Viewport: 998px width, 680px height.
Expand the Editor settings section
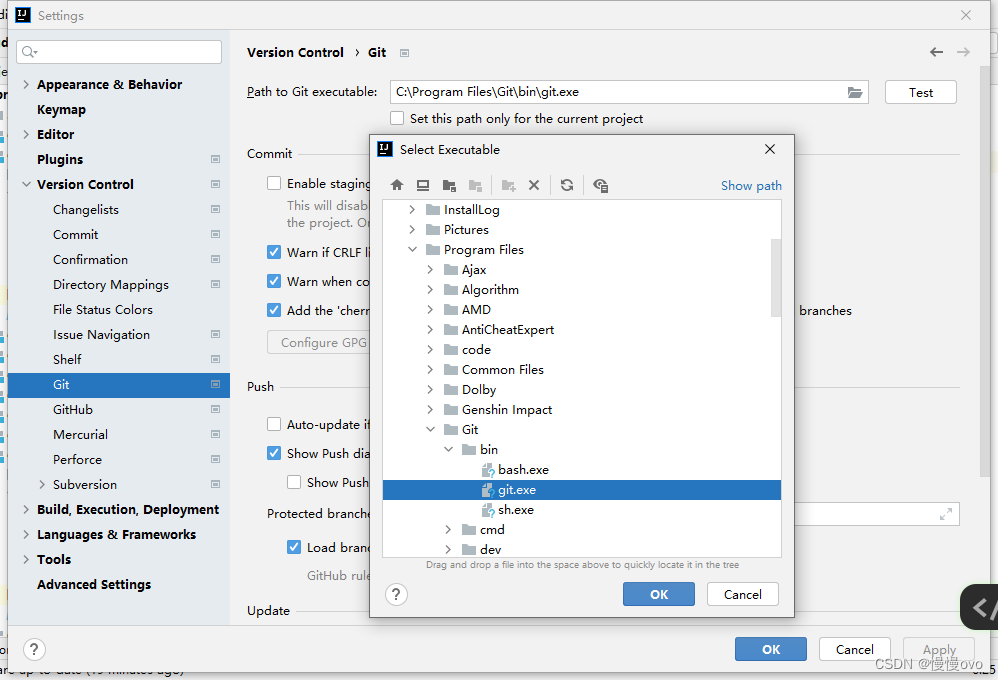point(26,134)
